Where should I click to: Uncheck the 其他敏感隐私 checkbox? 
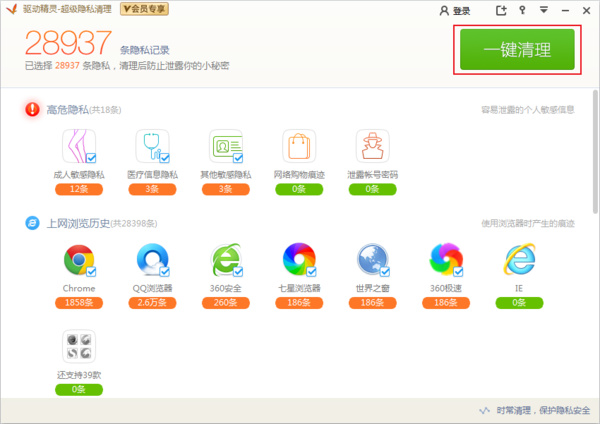tap(238, 158)
